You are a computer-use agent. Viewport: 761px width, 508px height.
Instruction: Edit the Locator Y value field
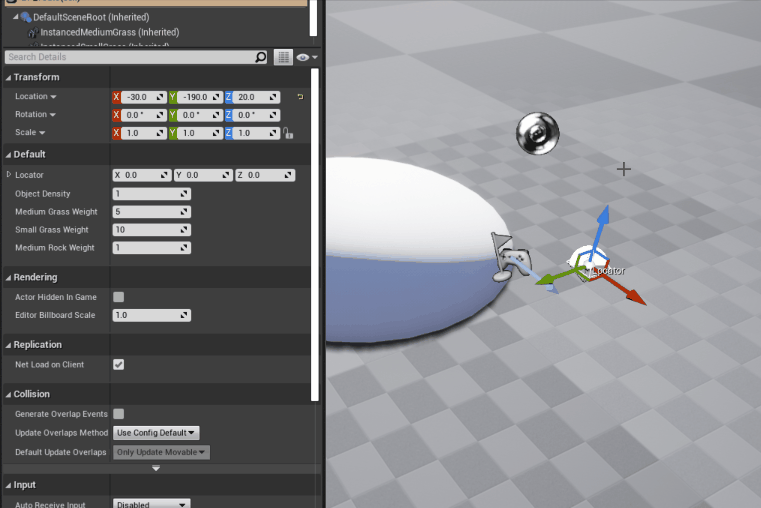[x=203, y=175]
